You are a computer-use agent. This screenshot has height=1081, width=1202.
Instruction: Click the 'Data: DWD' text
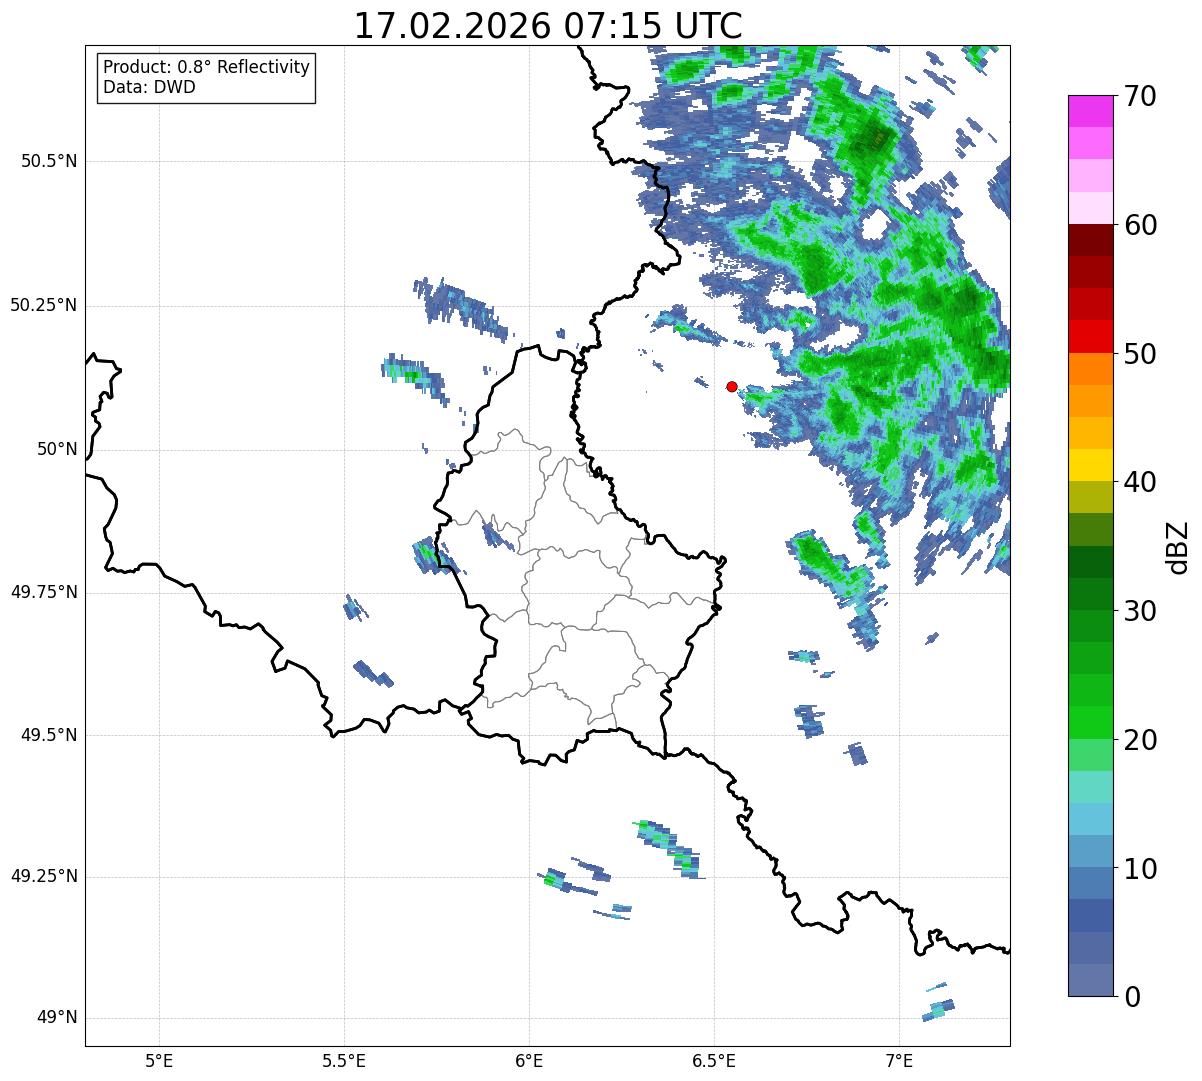[149, 87]
